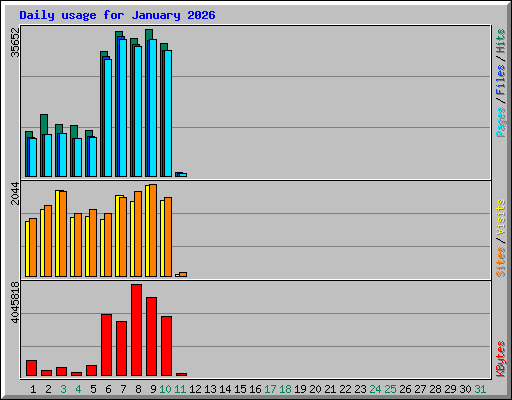Click day 20 on the x-axis

pyautogui.click(x=315, y=389)
